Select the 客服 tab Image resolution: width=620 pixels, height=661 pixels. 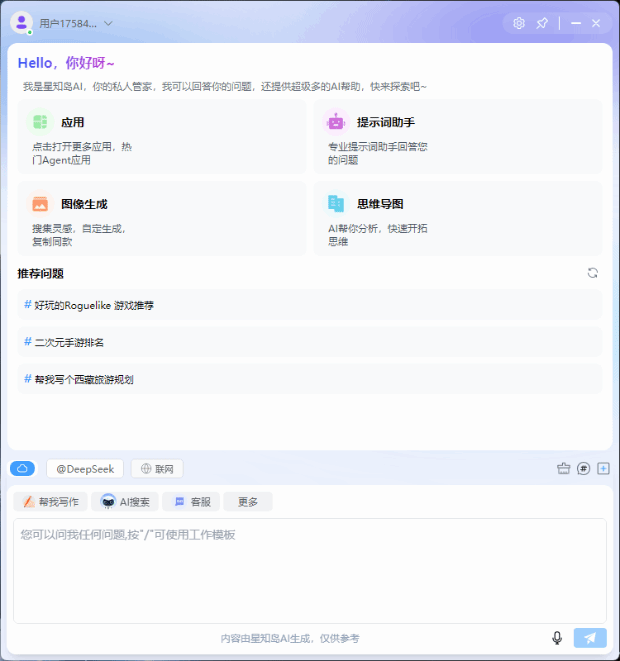[x=192, y=502]
